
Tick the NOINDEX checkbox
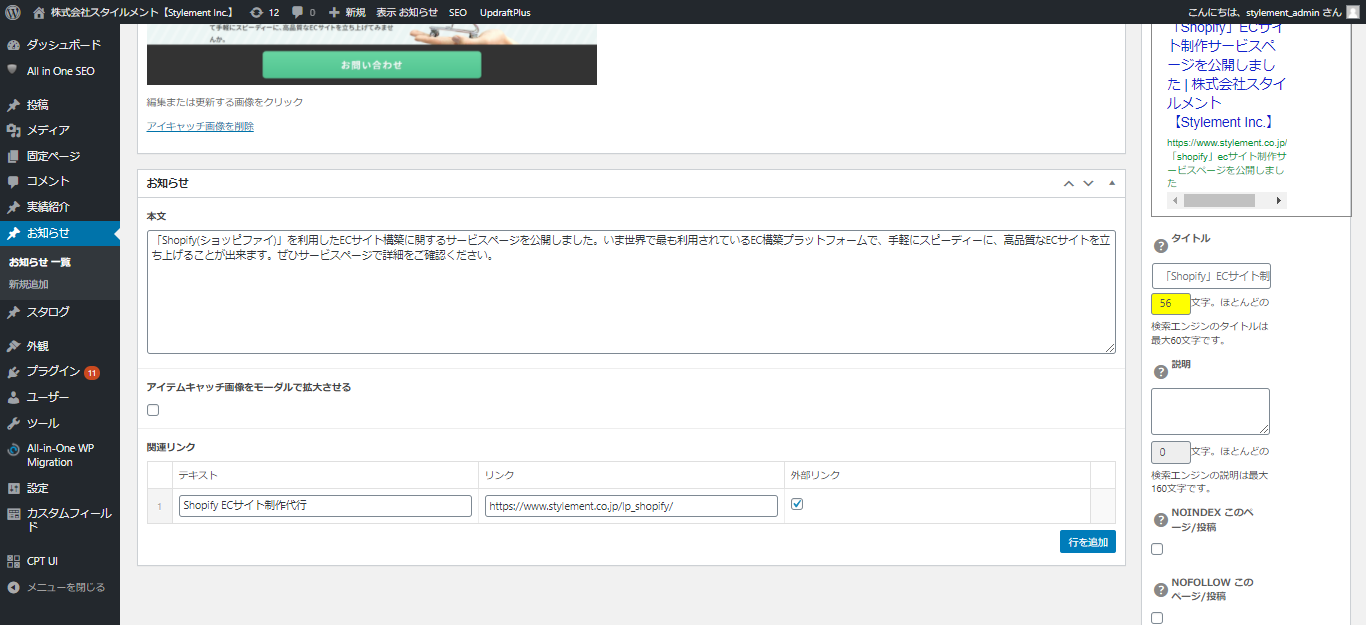pos(1157,549)
